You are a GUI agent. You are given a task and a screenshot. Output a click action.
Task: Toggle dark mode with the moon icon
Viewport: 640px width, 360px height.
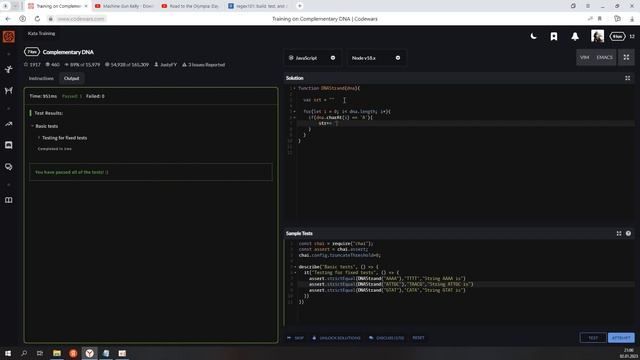(x=533, y=36)
